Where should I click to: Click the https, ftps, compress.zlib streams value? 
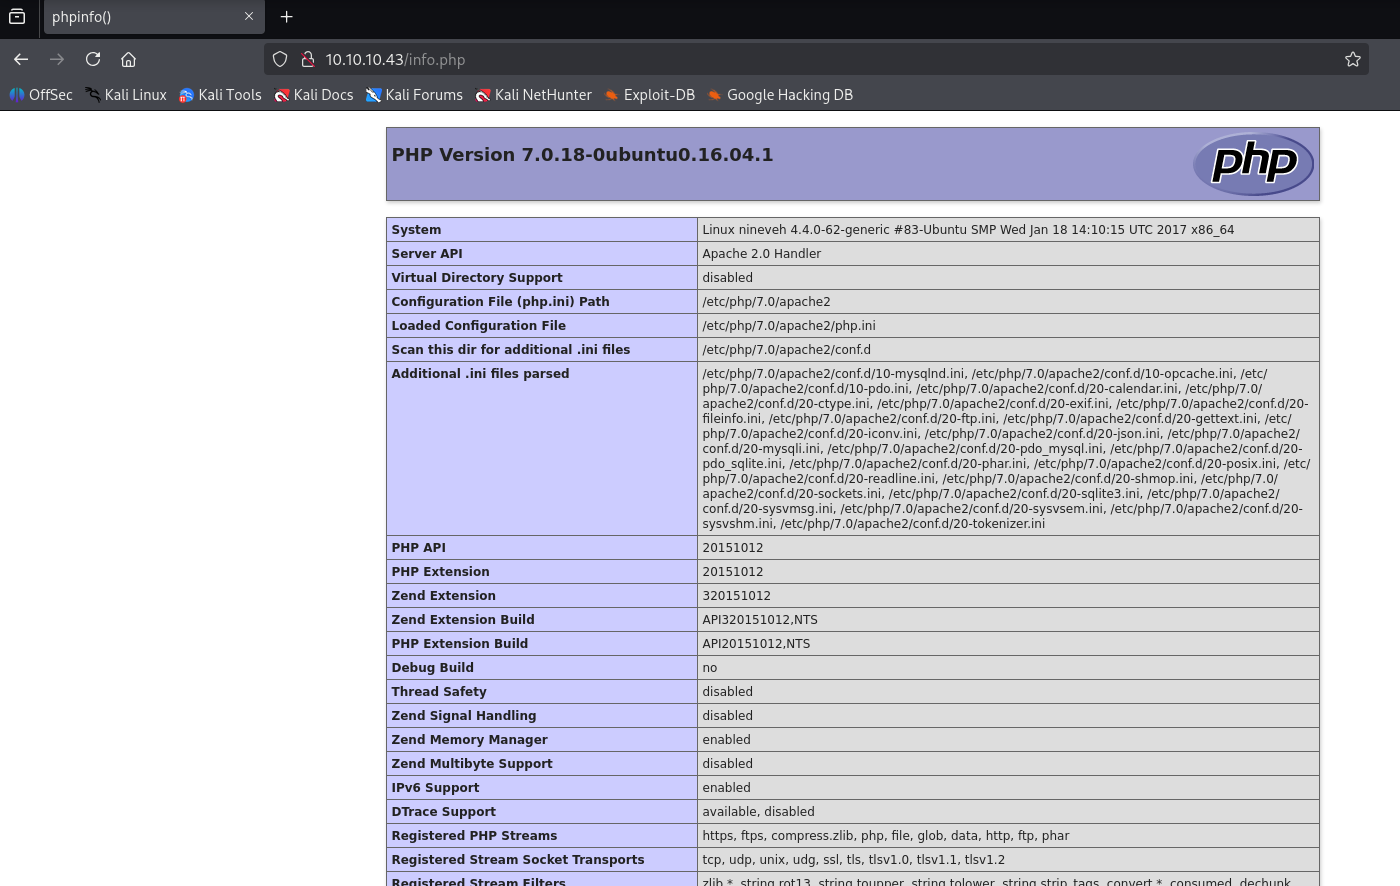point(886,836)
